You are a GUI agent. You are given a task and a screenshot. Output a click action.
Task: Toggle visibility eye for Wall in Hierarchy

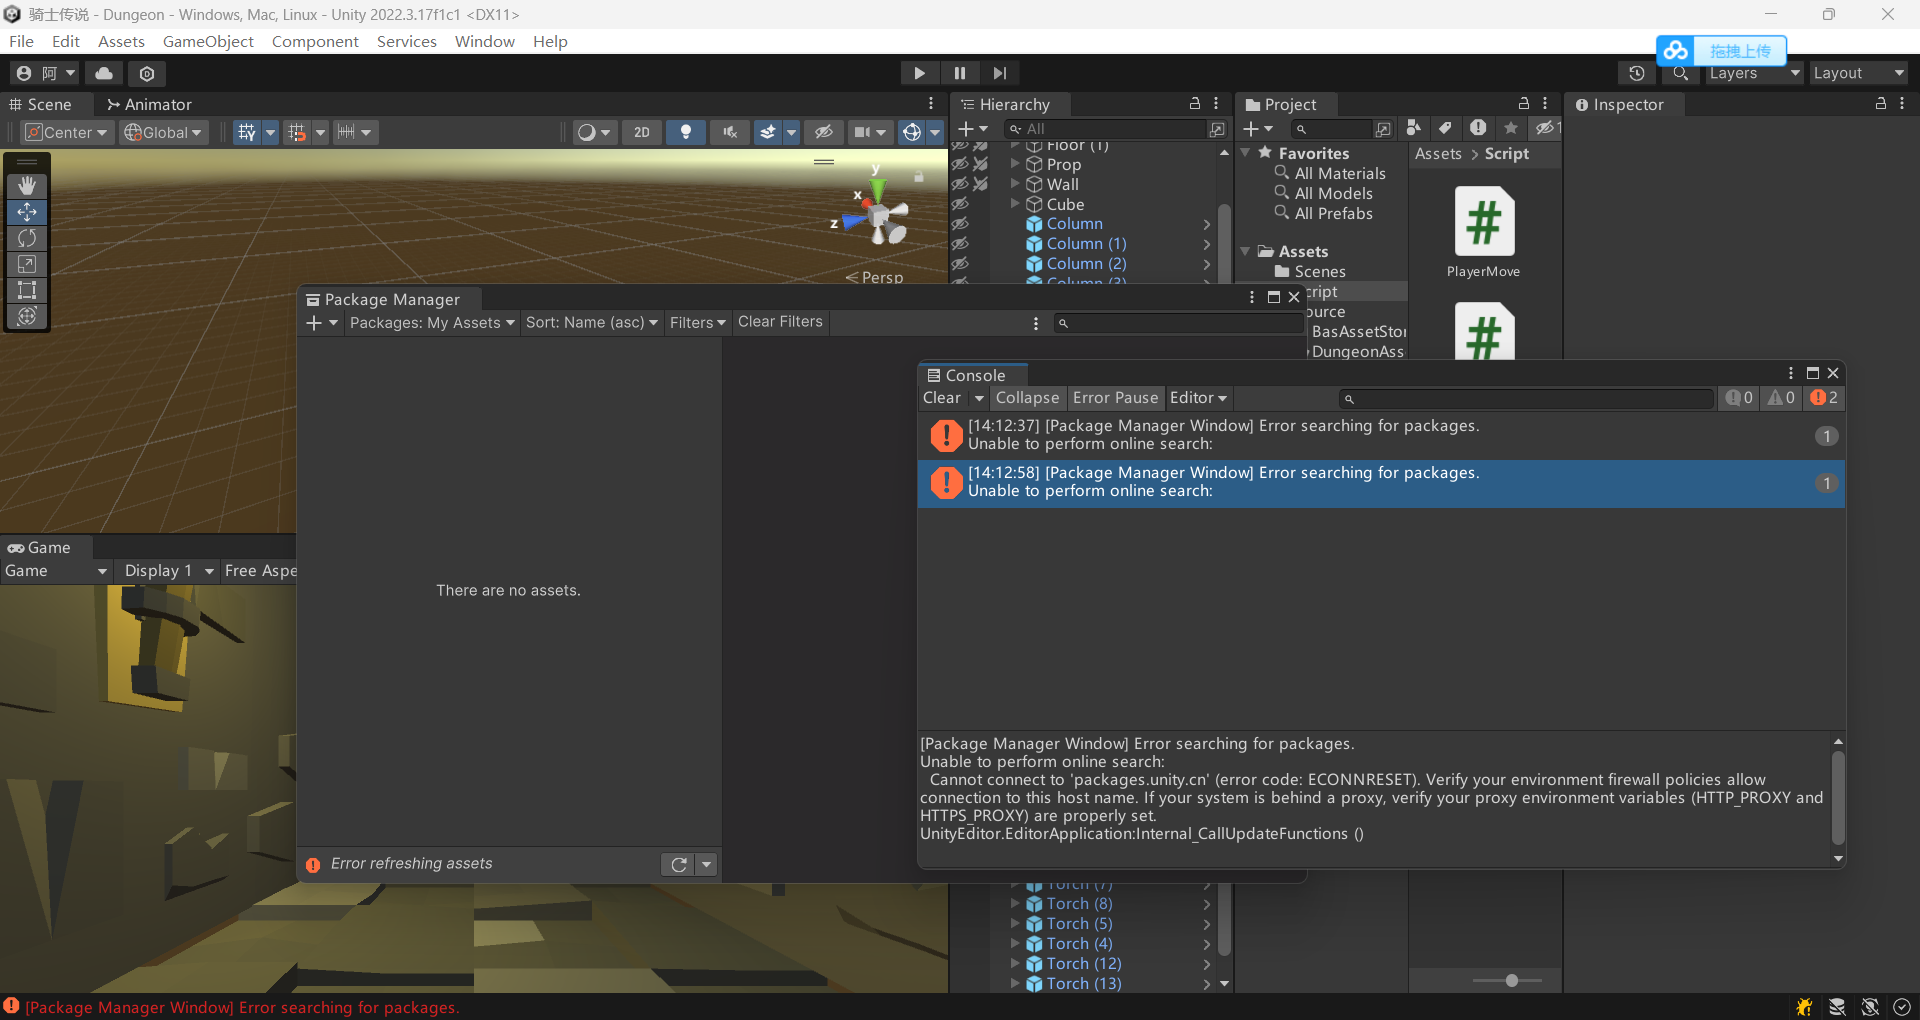pyautogui.click(x=960, y=184)
